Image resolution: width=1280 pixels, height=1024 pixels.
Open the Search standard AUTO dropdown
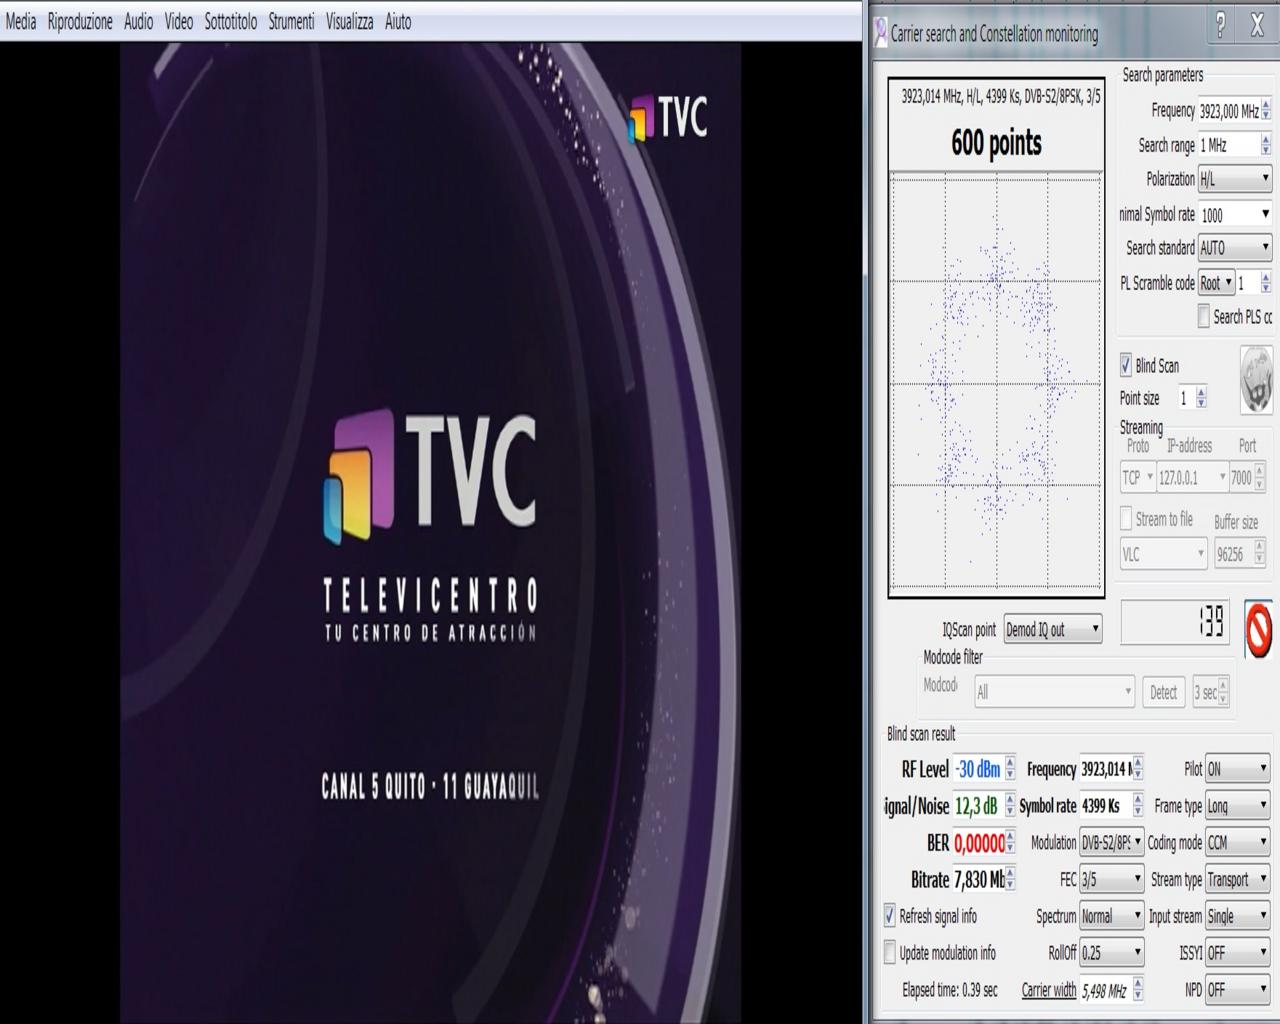click(x=1235, y=247)
